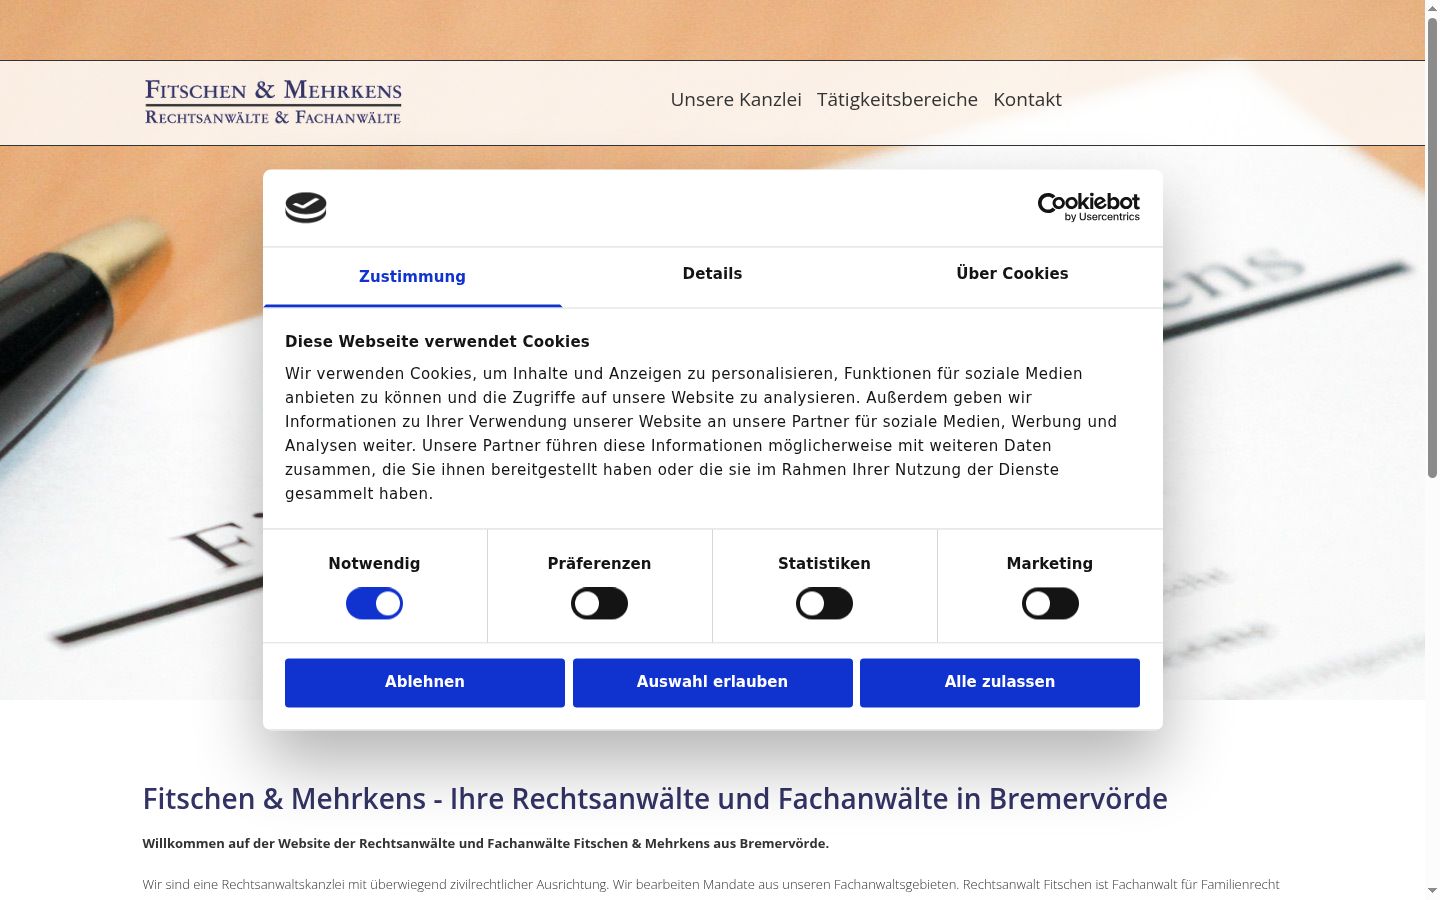Screen dimensions: 1440x900
Task: Open the Über Cookies tab
Action: [x=1012, y=274]
